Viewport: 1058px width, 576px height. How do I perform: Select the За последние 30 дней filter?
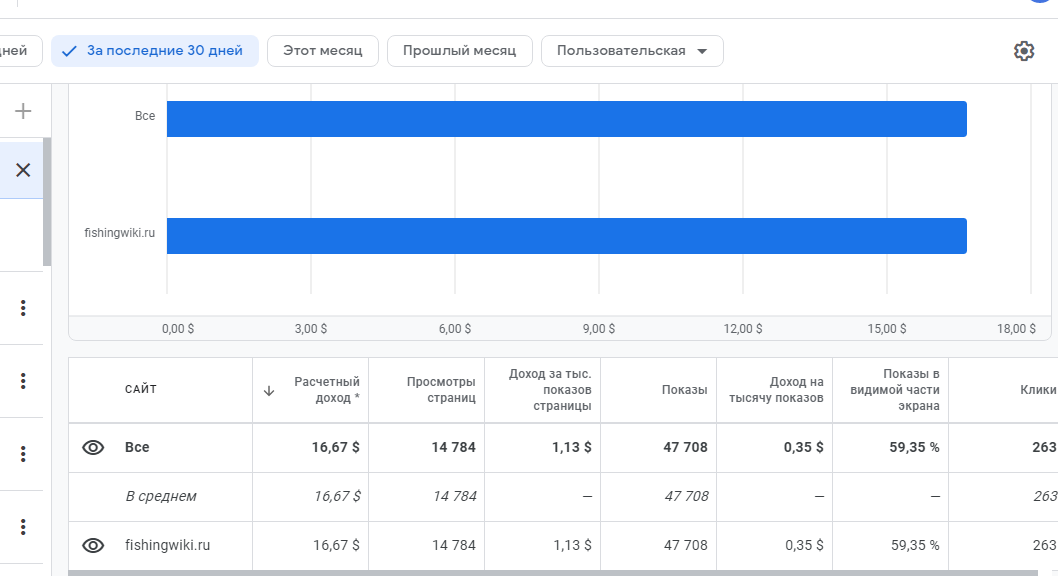(155, 51)
